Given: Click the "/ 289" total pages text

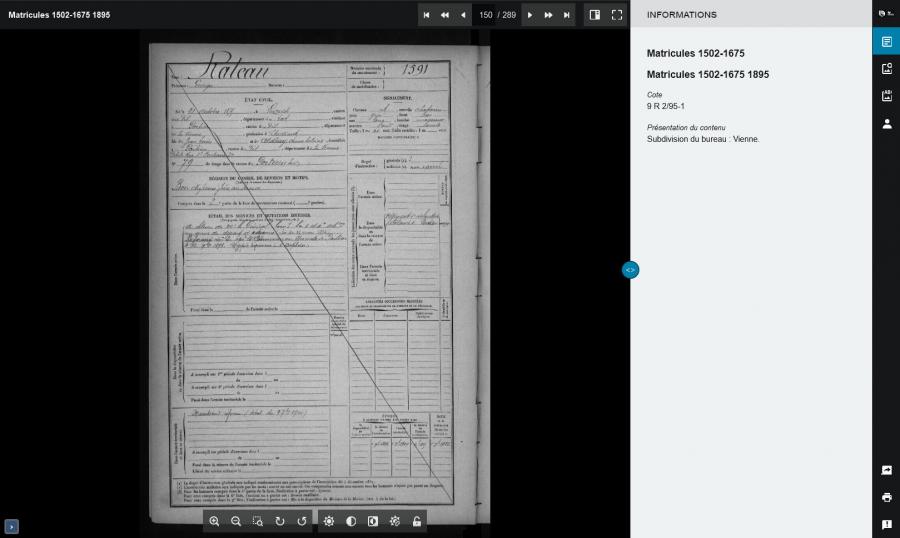Looking at the screenshot, I should (x=506, y=15).
